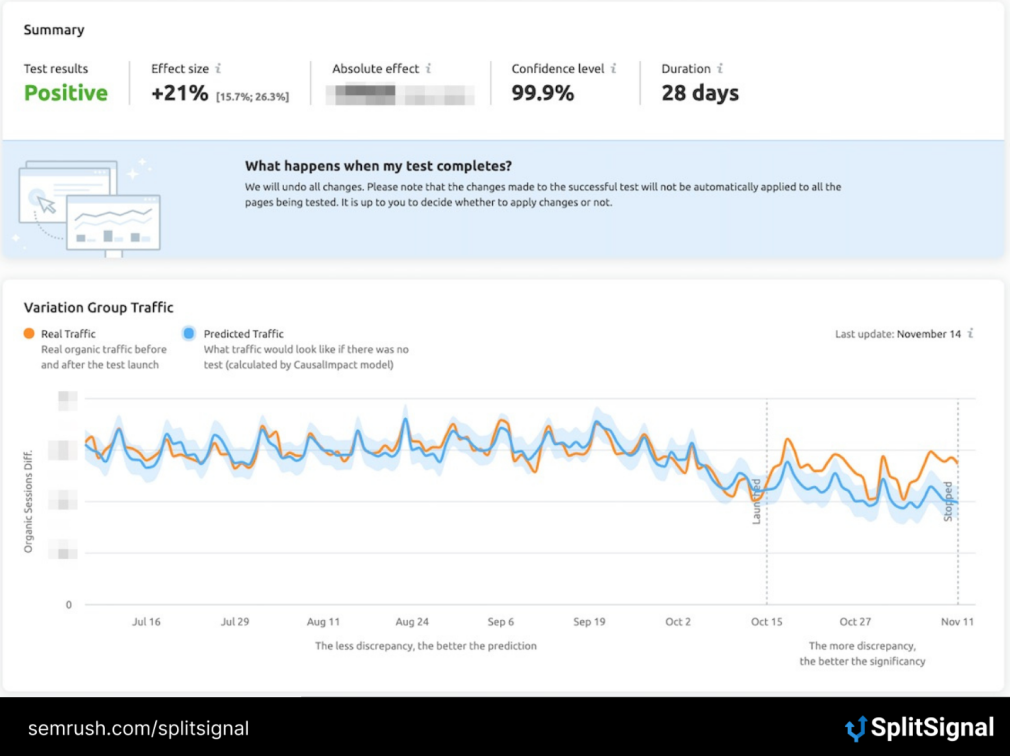Open the Last update info tooltip
This screenshot has width=1010, height=756.
[x=972, y=333]
